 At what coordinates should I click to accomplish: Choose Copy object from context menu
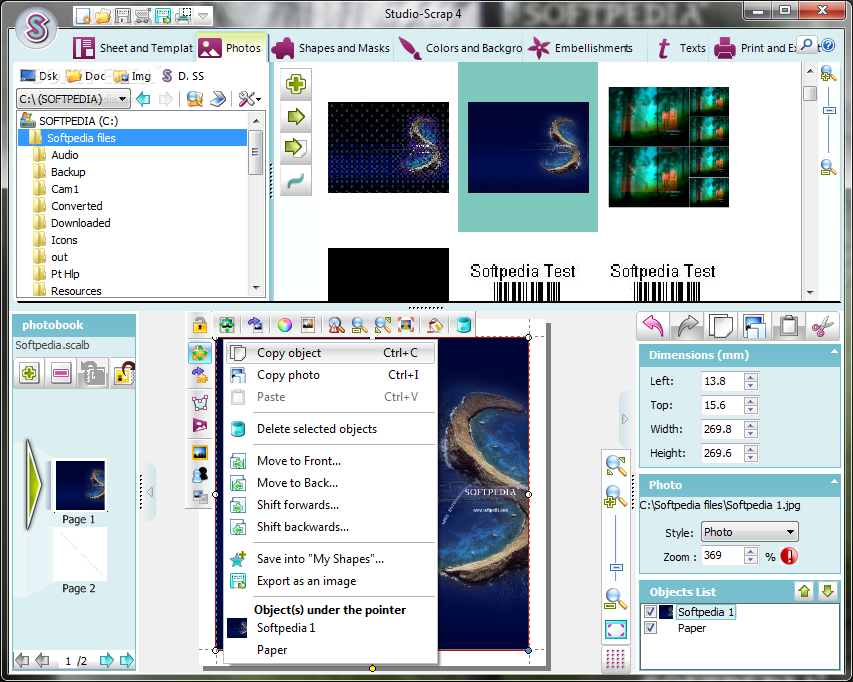click(x=330, y=353)
